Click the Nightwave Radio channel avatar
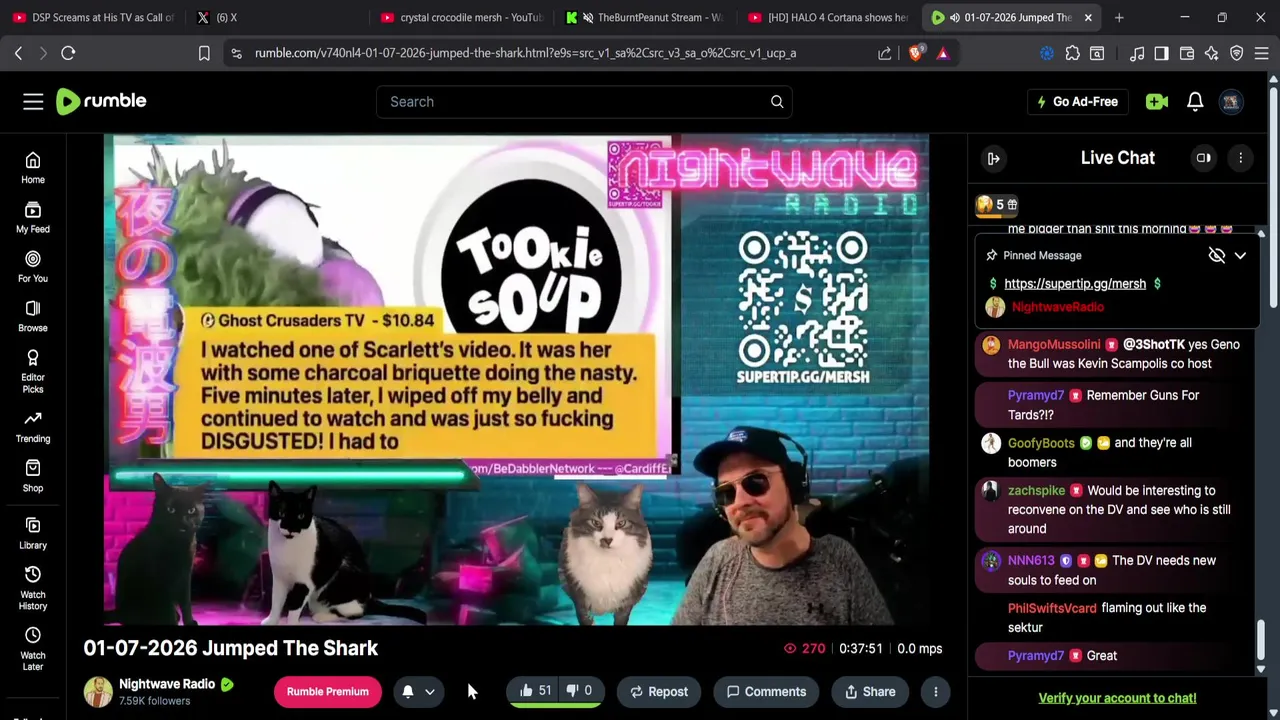 (98, 691)
